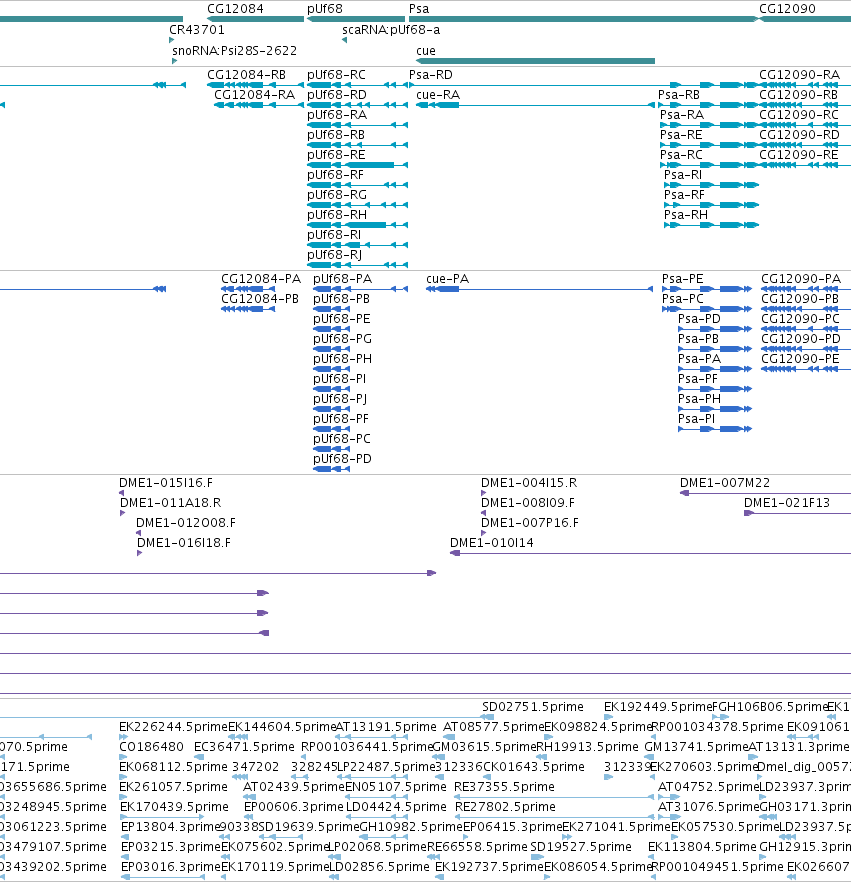Viewport: 851px width, 882px height.
Task: Select transcript pUf68-RI
Action: (334, 235)
